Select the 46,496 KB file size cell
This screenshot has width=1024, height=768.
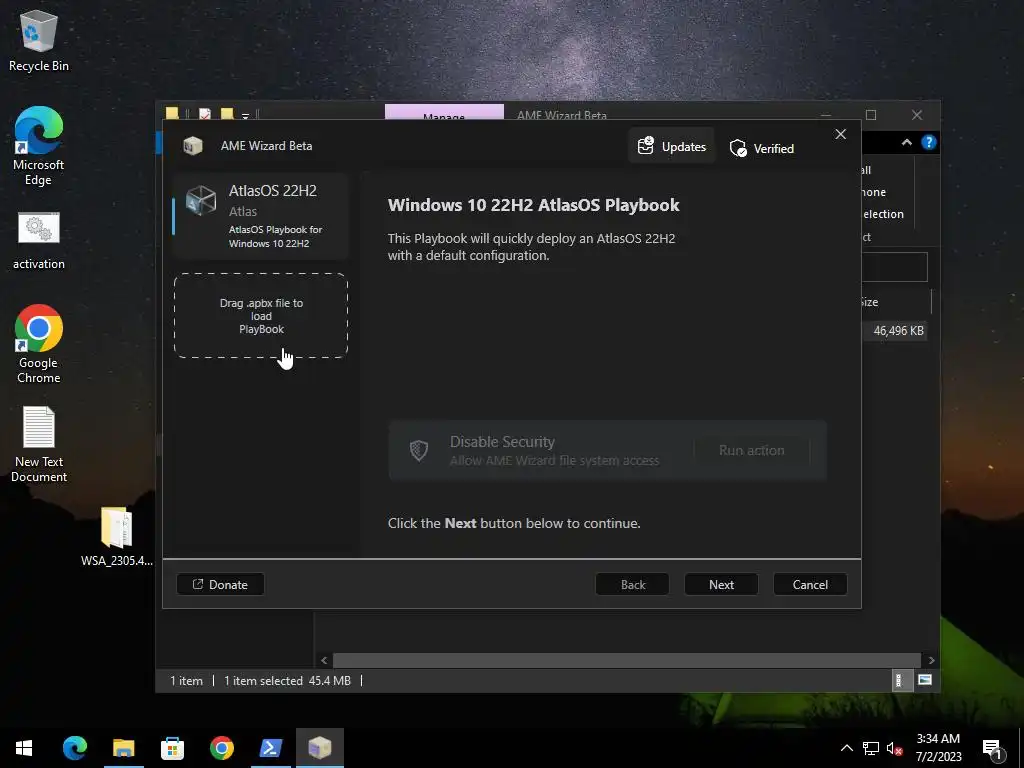pyautogui.click(x=898, y=331)
